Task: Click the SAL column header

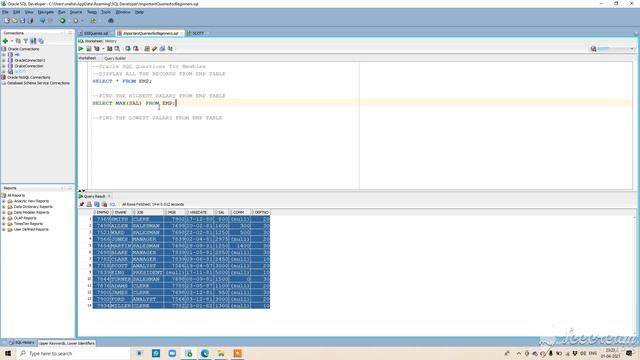Action: tap(221, 212)
